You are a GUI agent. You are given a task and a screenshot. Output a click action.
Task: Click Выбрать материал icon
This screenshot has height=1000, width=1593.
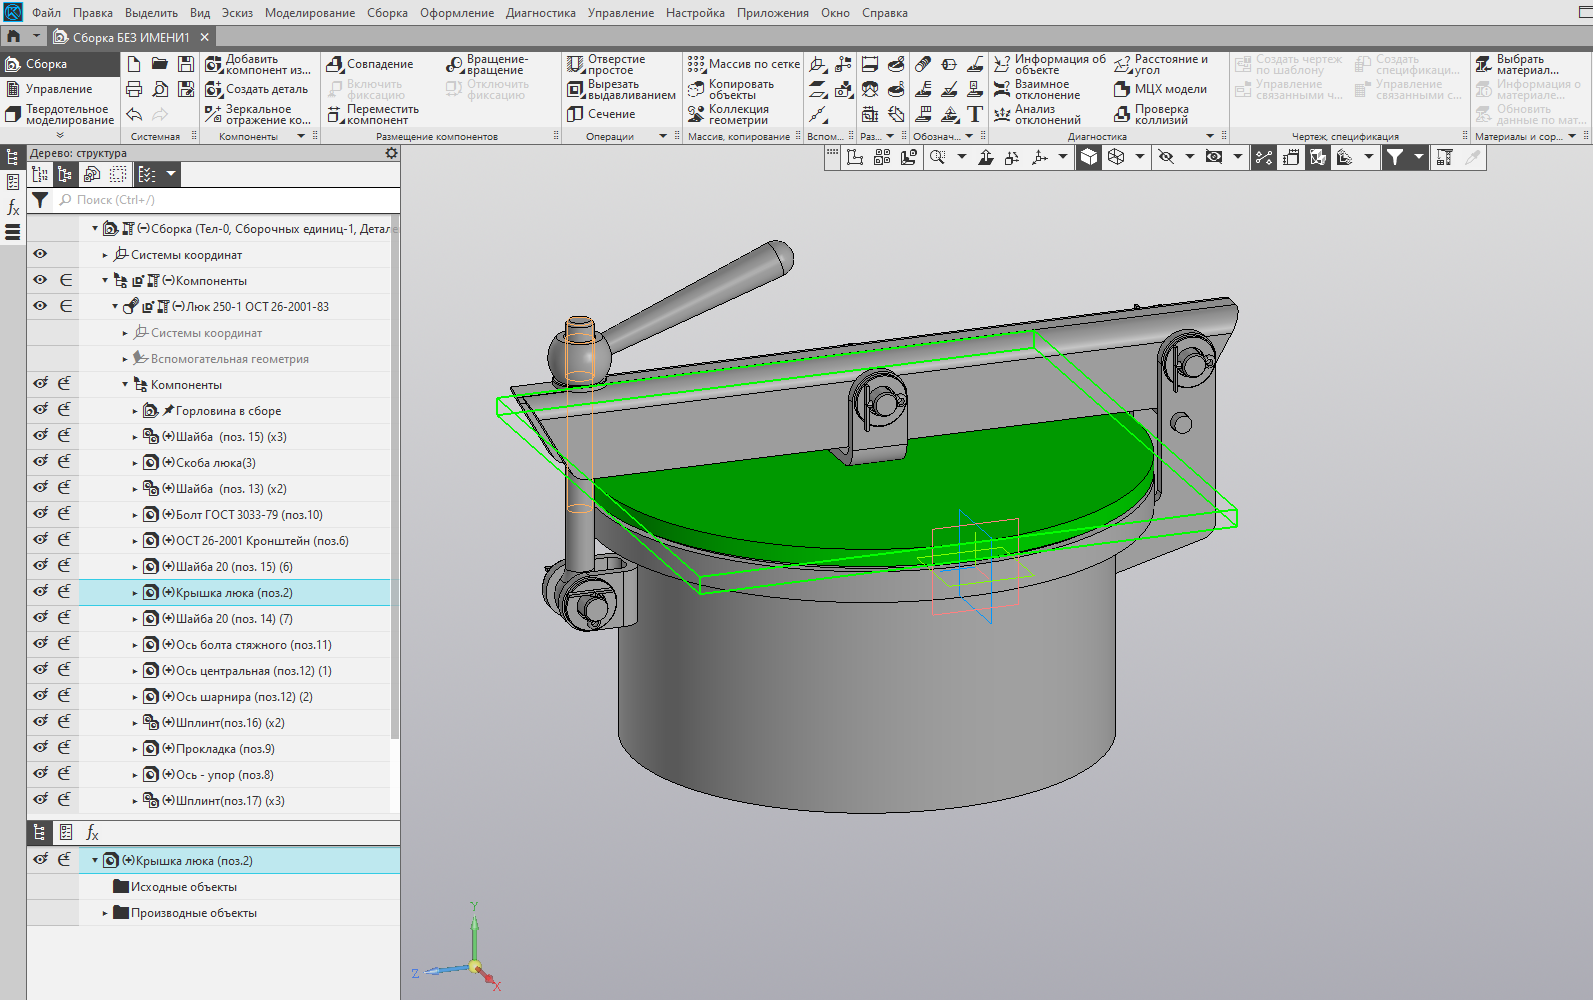click(1484, 65)
